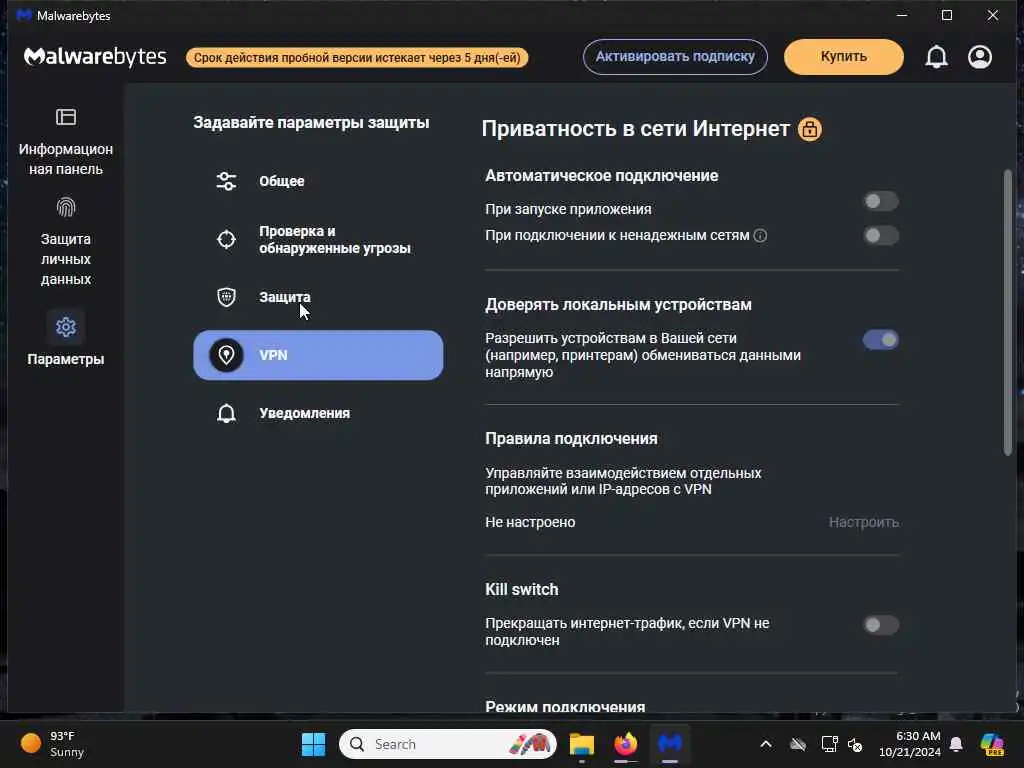Click Kill switch heading

[522, 590]
